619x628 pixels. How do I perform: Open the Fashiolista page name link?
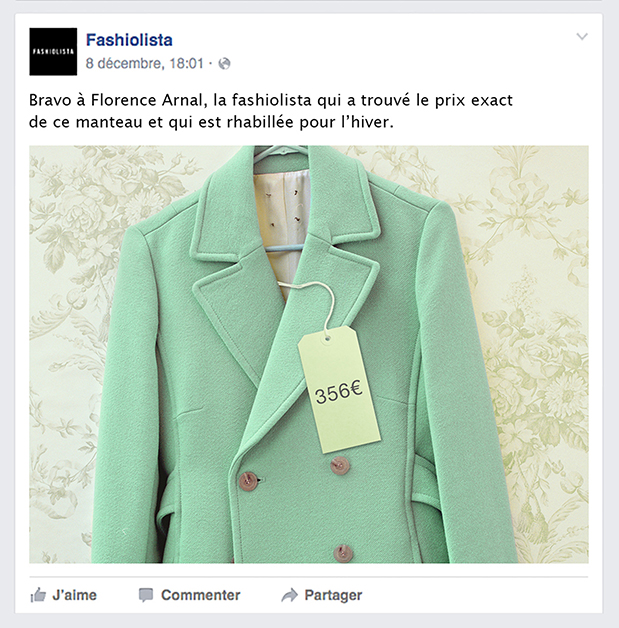pyautogui.click(x=129, y=40)
